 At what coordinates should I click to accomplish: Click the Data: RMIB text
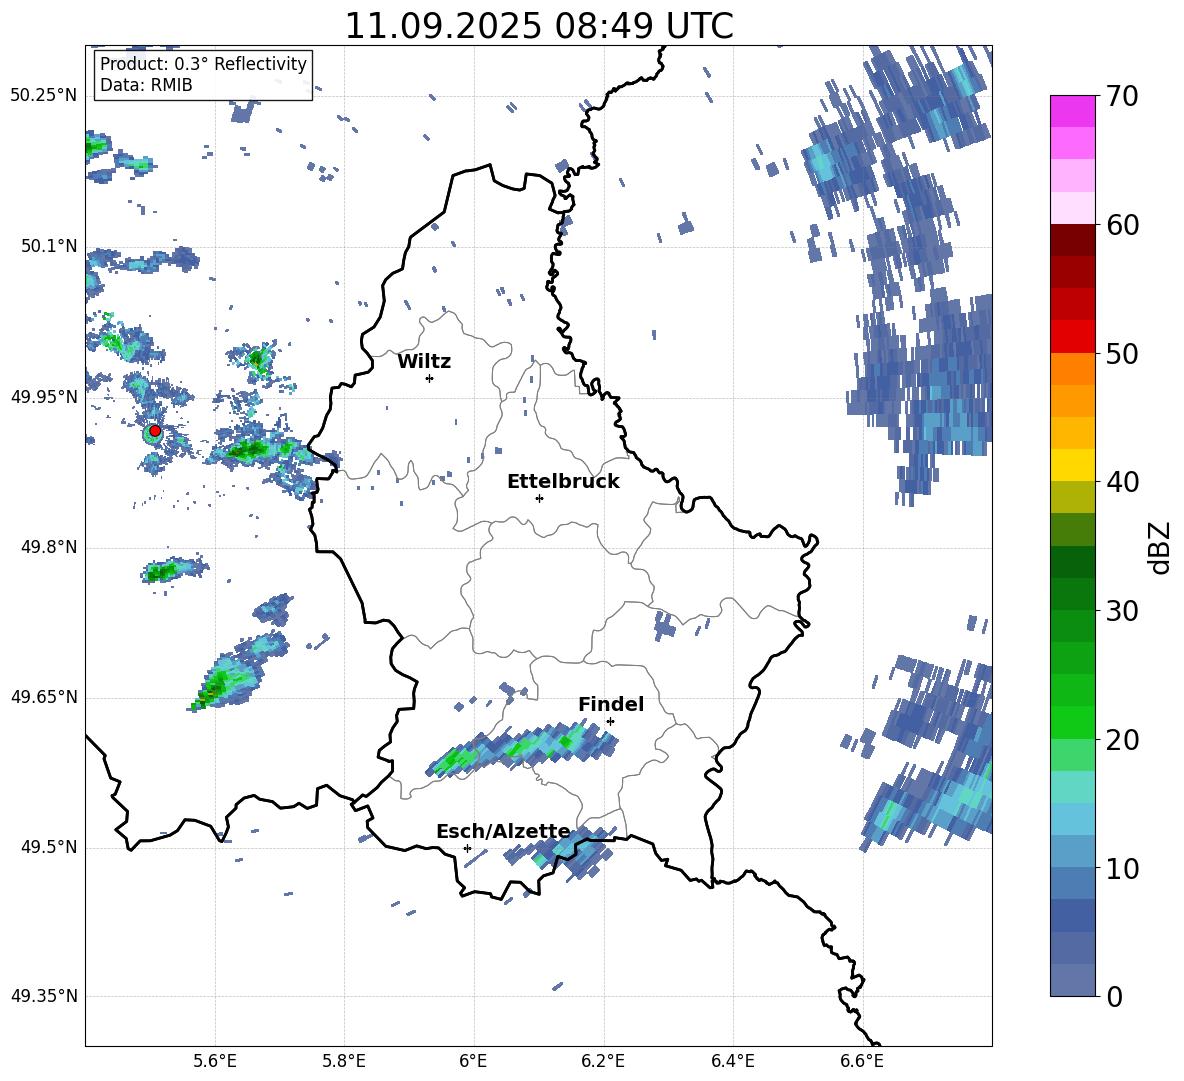tap(146, 85)
